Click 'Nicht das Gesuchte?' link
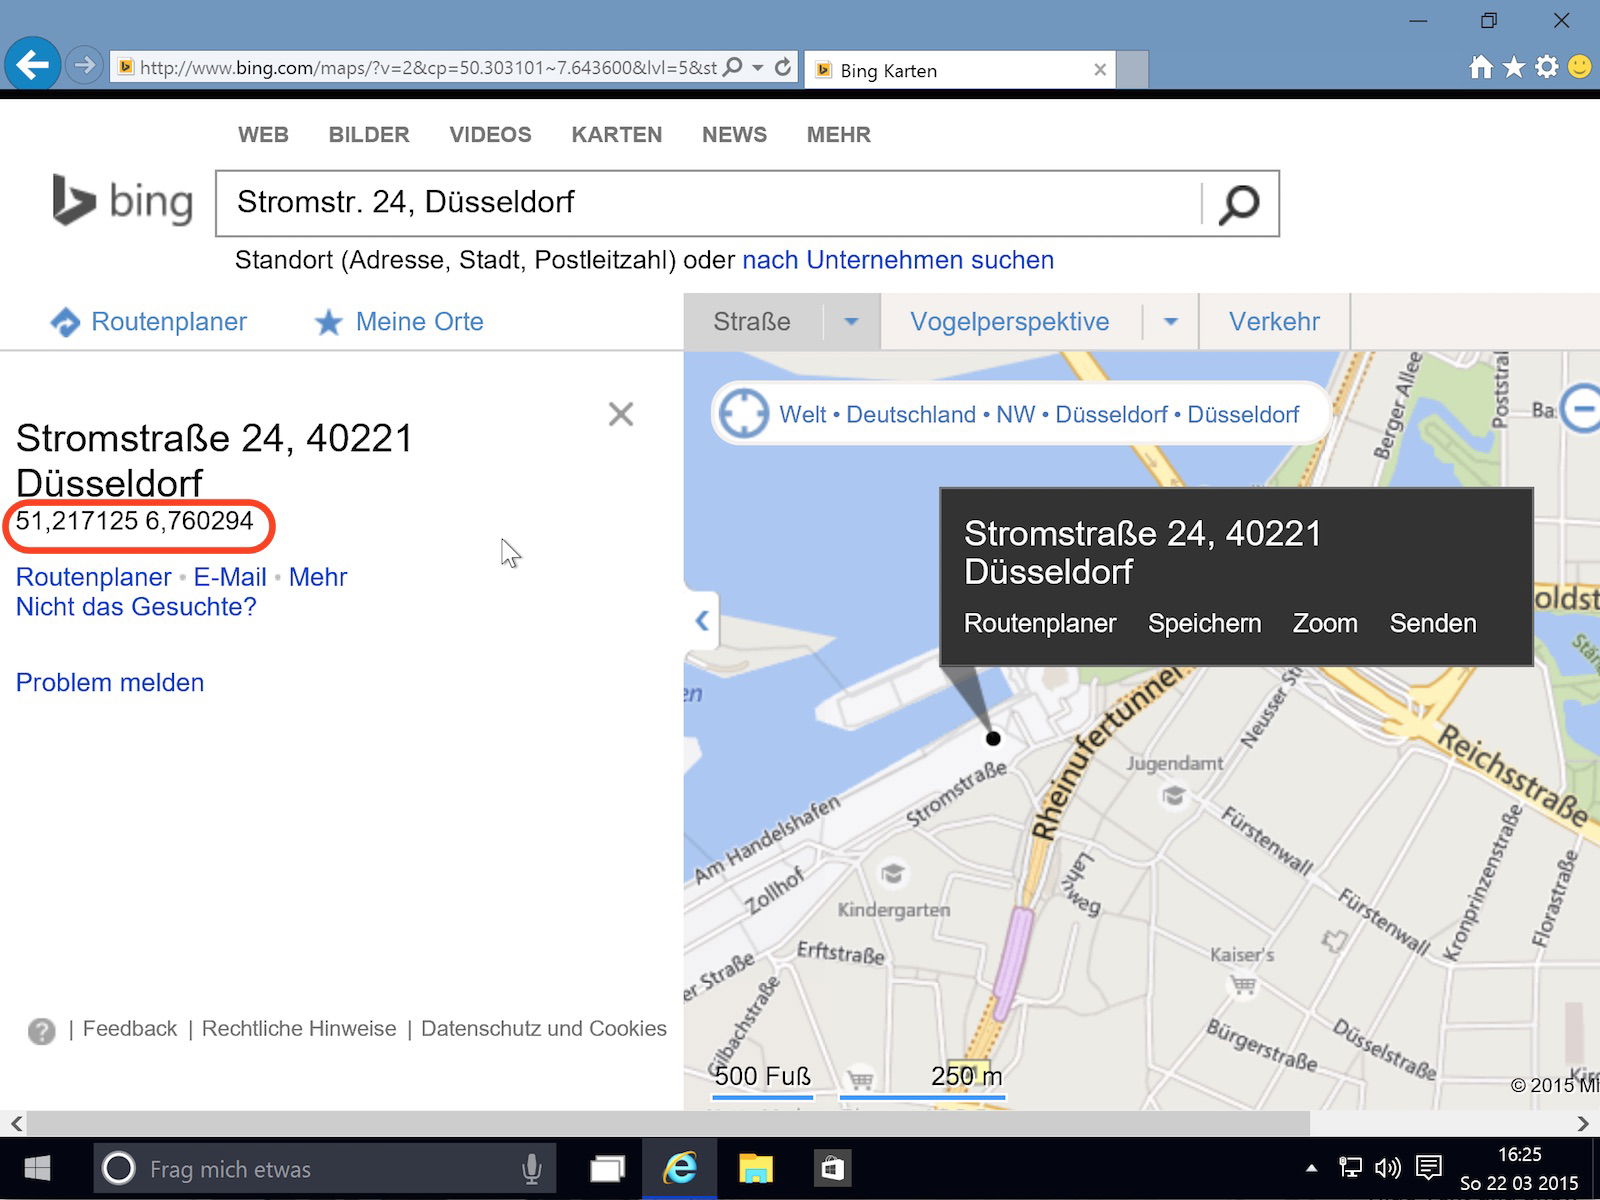 pos(136,607)
